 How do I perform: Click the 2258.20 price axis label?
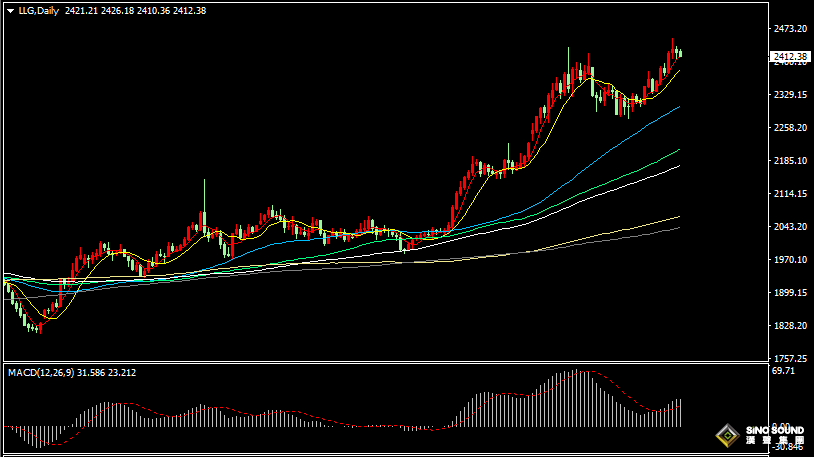coord(790,128)
